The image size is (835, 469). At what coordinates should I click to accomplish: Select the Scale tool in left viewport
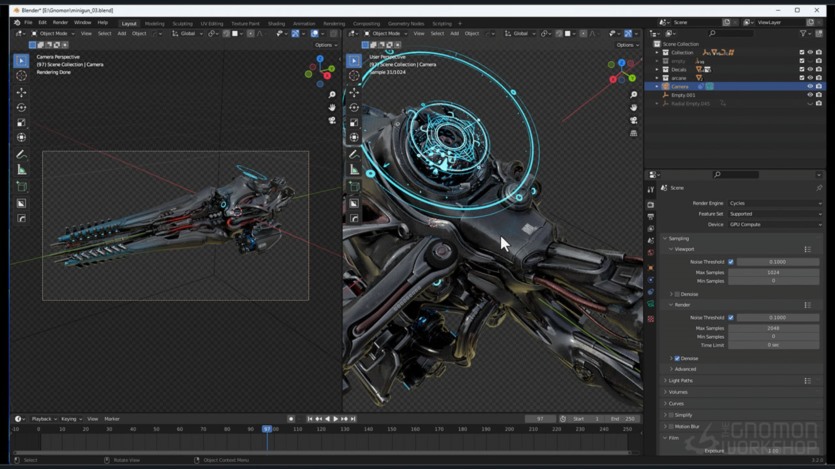(21, 122)
